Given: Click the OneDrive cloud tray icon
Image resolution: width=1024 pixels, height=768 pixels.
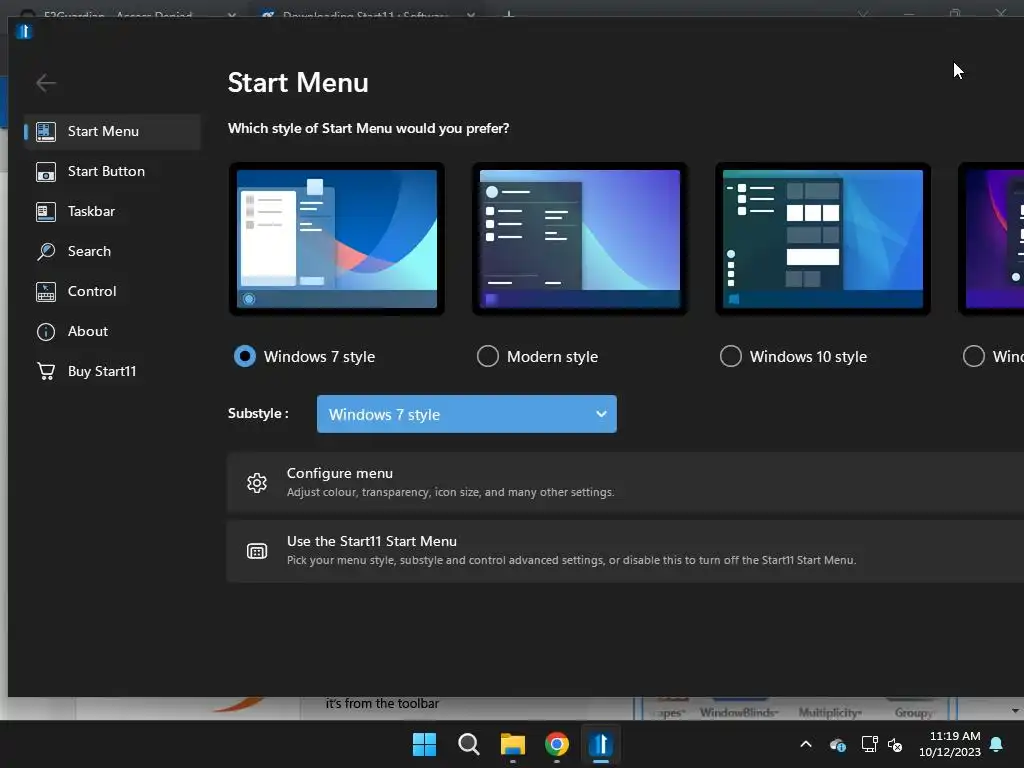Looking at the screenshot, I should tap(837, 744).
